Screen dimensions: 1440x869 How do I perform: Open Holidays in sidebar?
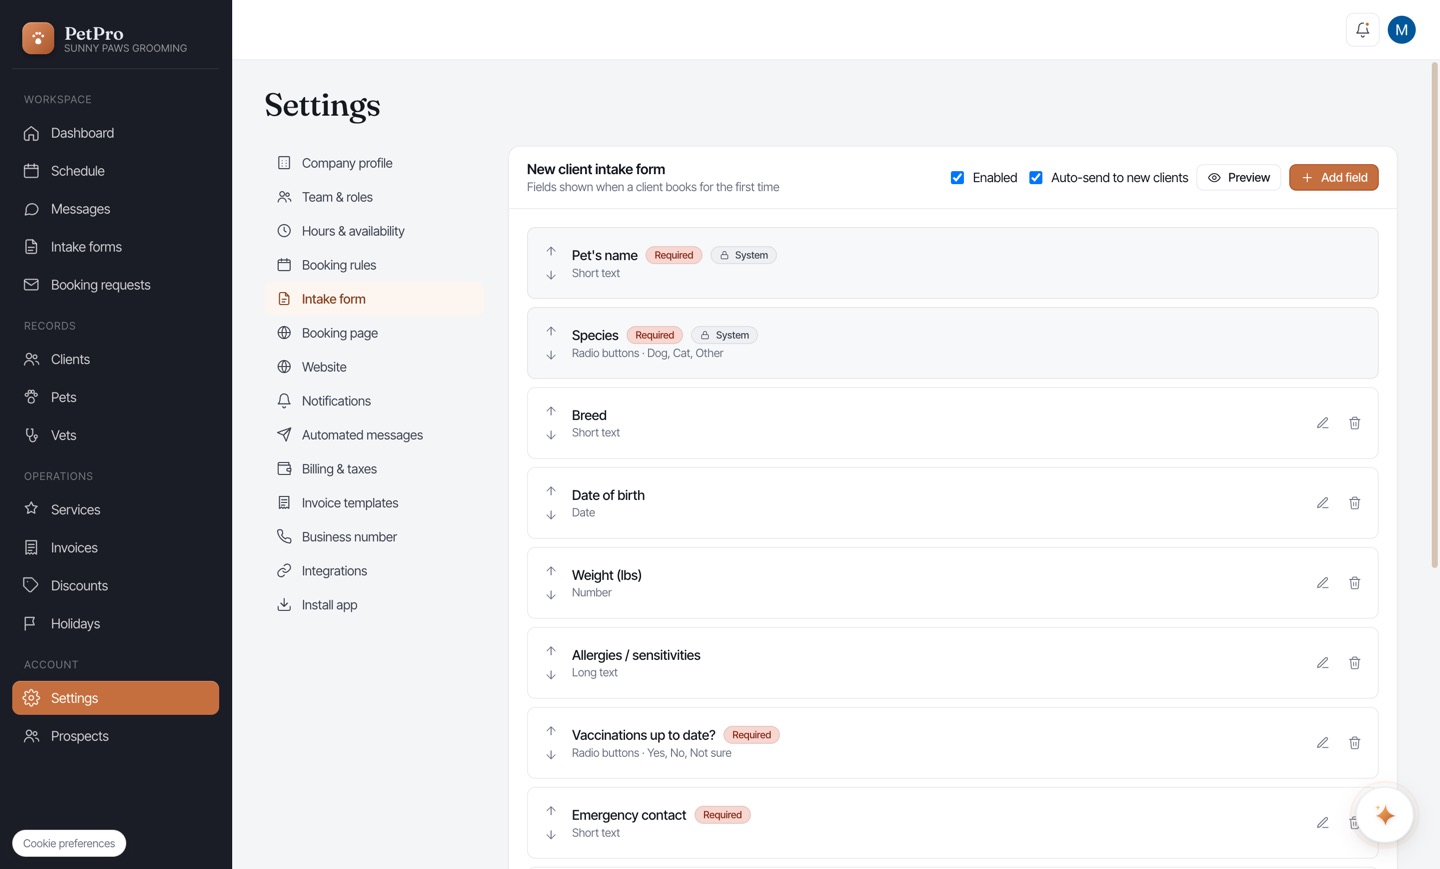click(115, 624)
